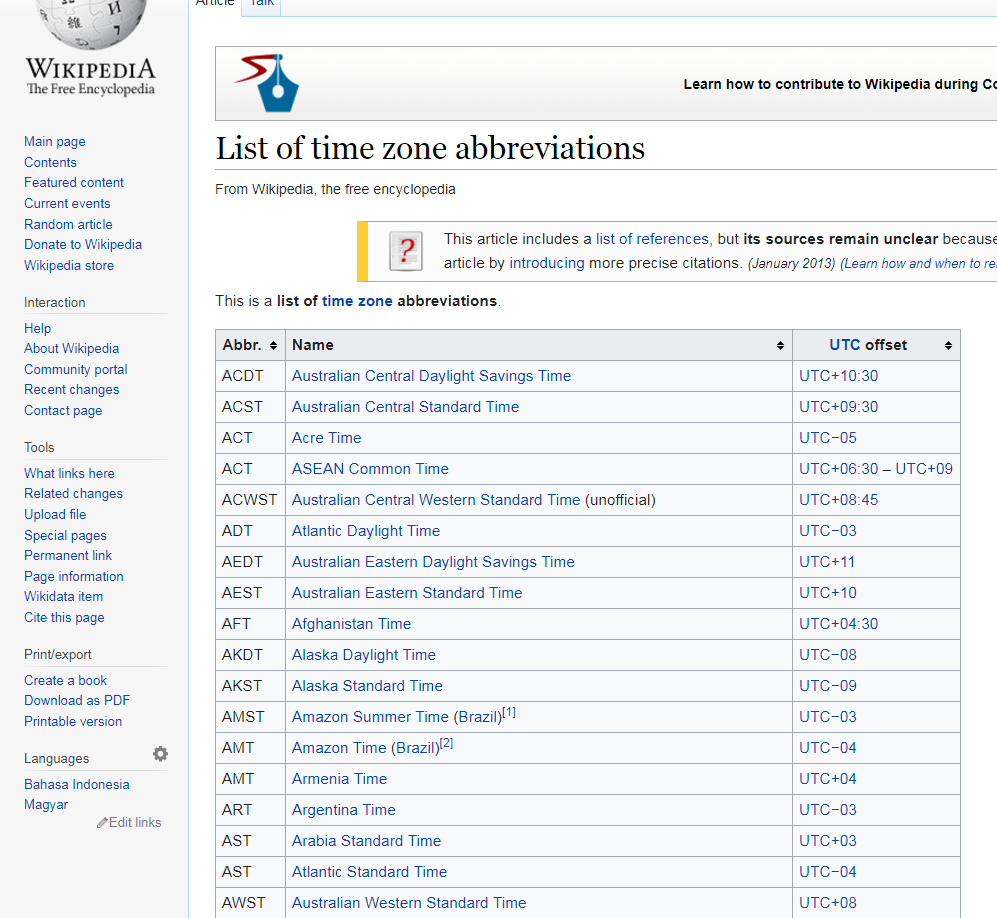Click the 'list of references' link
Viewport: 997px width, 918px height.
tap(652, 239)
